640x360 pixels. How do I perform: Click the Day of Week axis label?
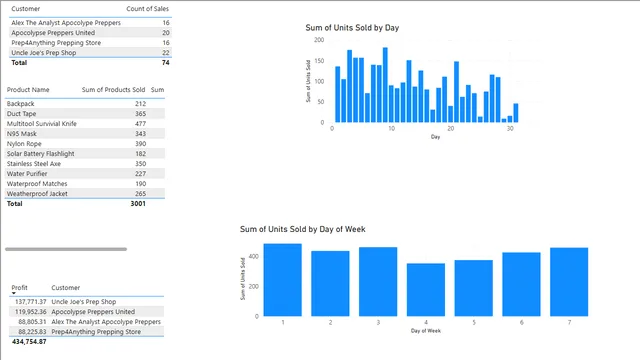click(x=426, y=331)
